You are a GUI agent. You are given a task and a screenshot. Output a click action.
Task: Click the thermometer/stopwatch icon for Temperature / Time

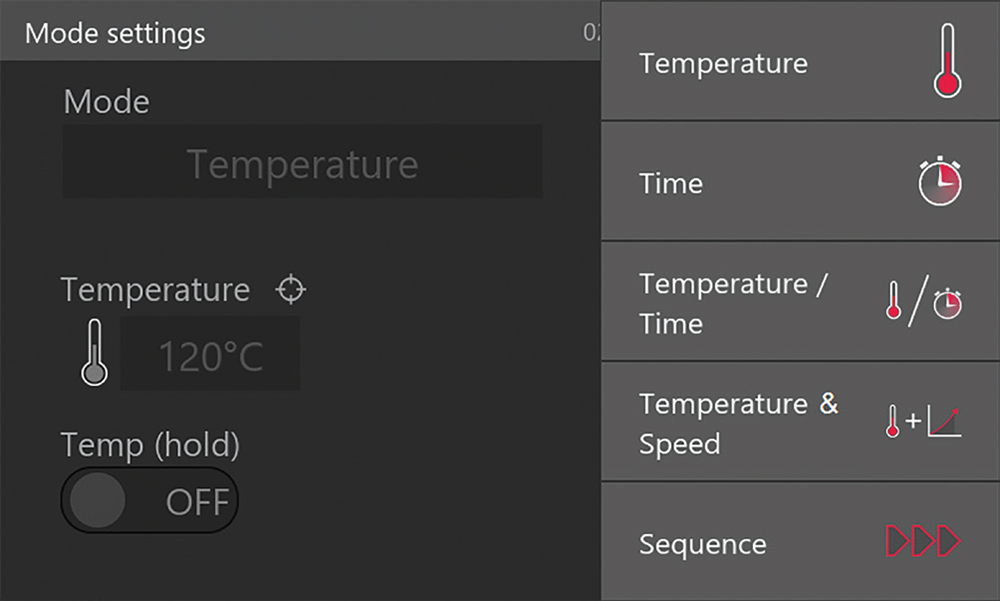tap(924, 303)
